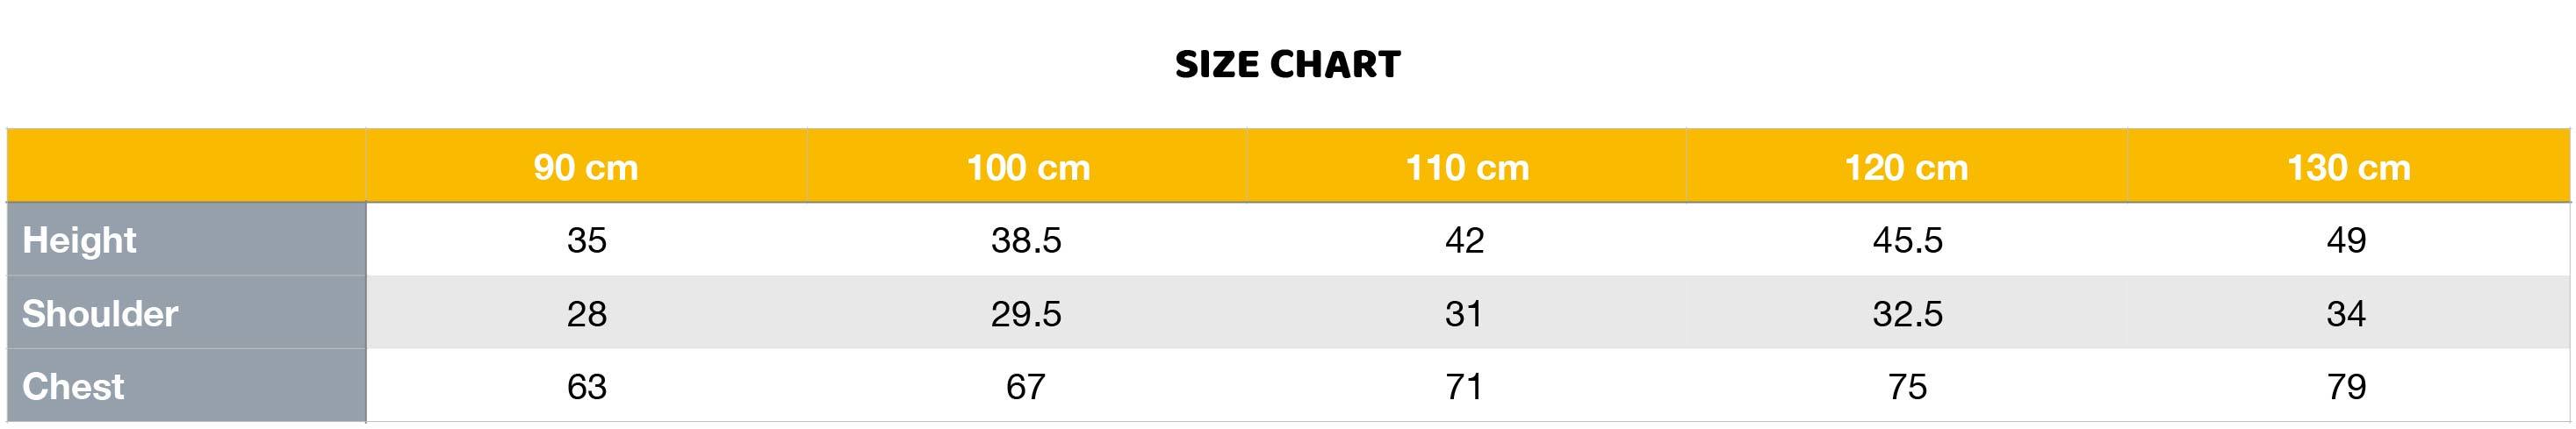Select the Chest row label
Viewport: 2576px width, 429px height.
pyautogui.click(x=73, y=387)
